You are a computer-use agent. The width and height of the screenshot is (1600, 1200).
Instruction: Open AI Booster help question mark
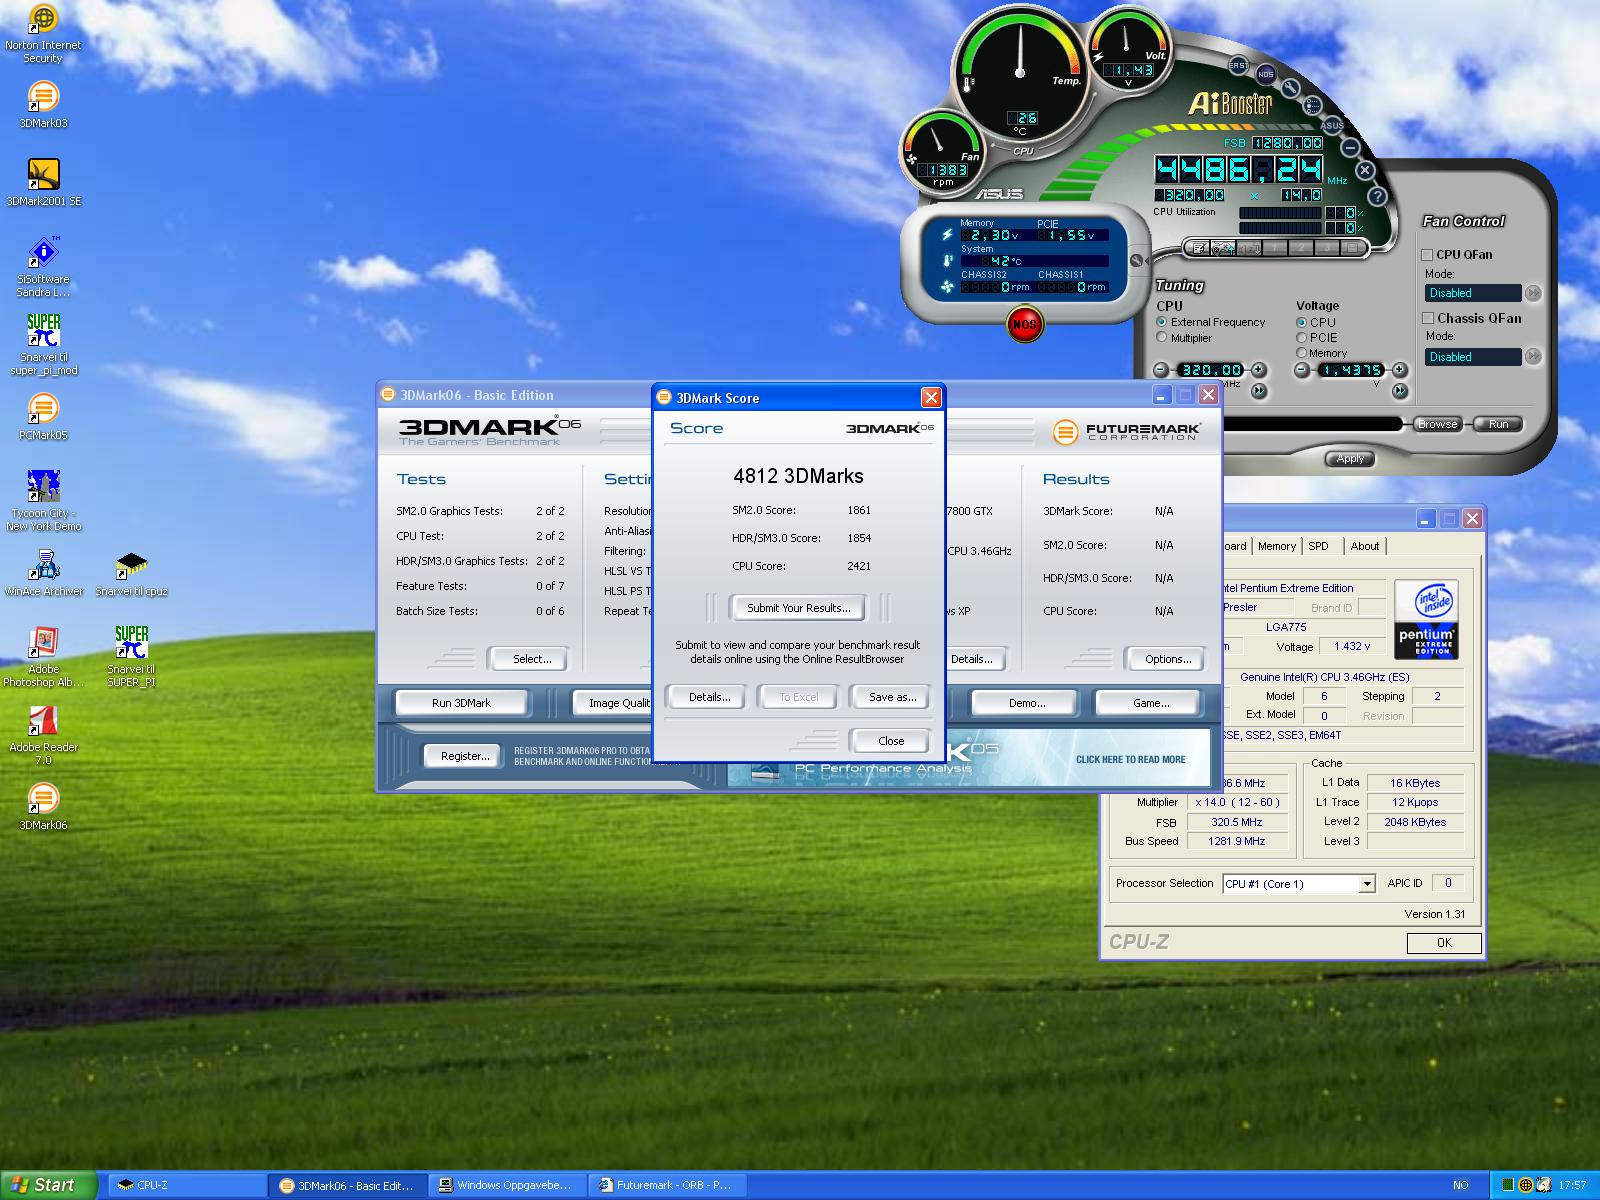(x=1377, y=197)
